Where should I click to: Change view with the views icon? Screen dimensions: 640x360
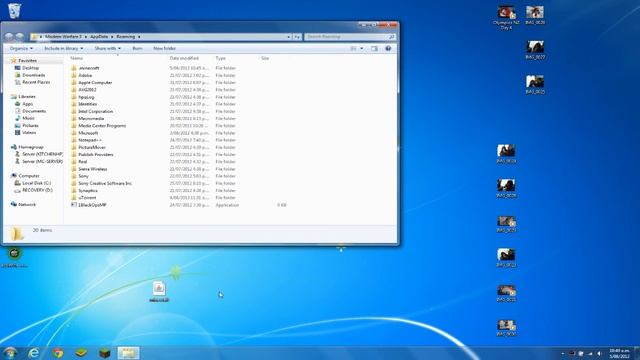coord(353,48)
